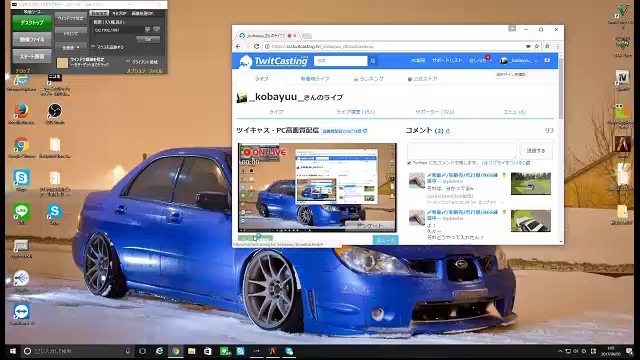Click the tan window-target swatch

coord(62,62)
